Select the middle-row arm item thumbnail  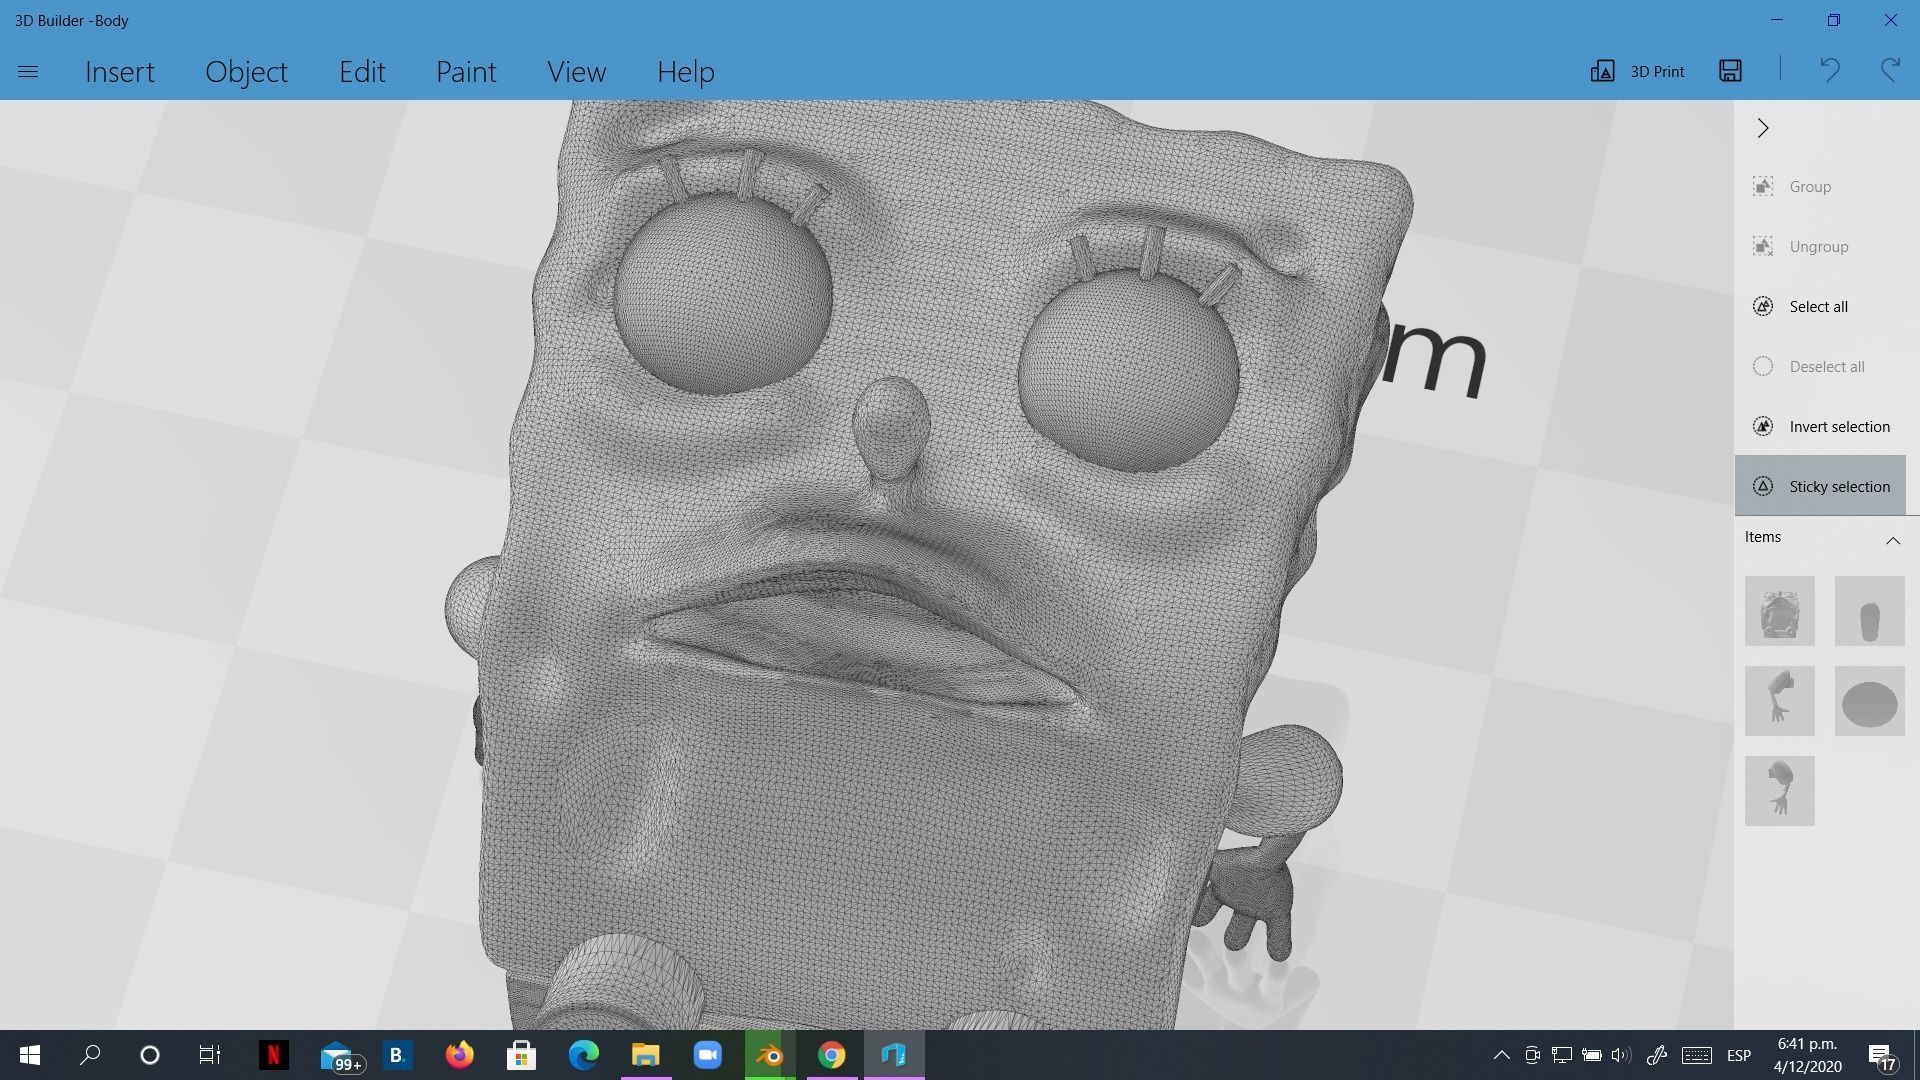click(1780, 701)
